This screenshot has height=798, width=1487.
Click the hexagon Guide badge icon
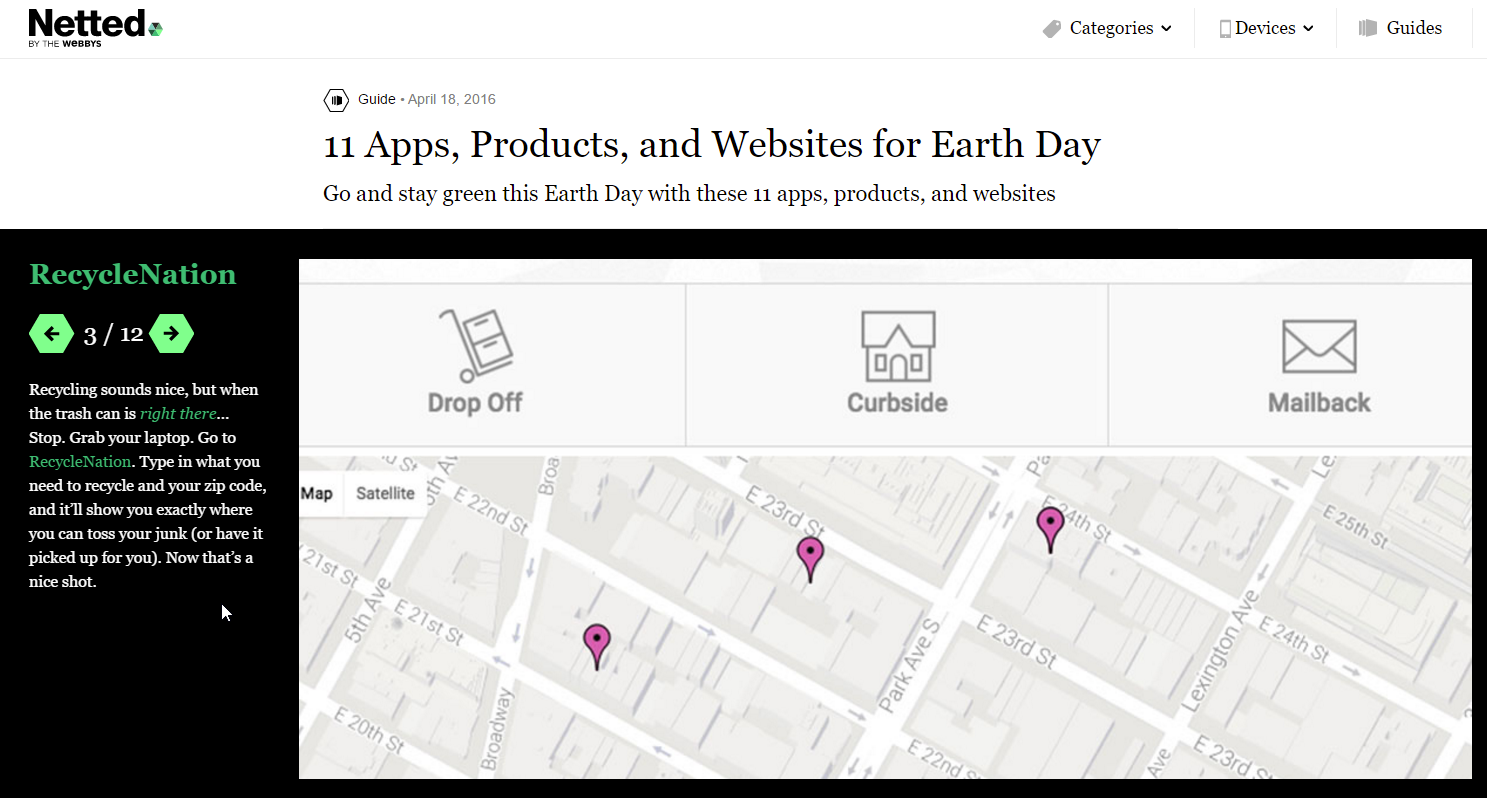click(x=336, y=100)
